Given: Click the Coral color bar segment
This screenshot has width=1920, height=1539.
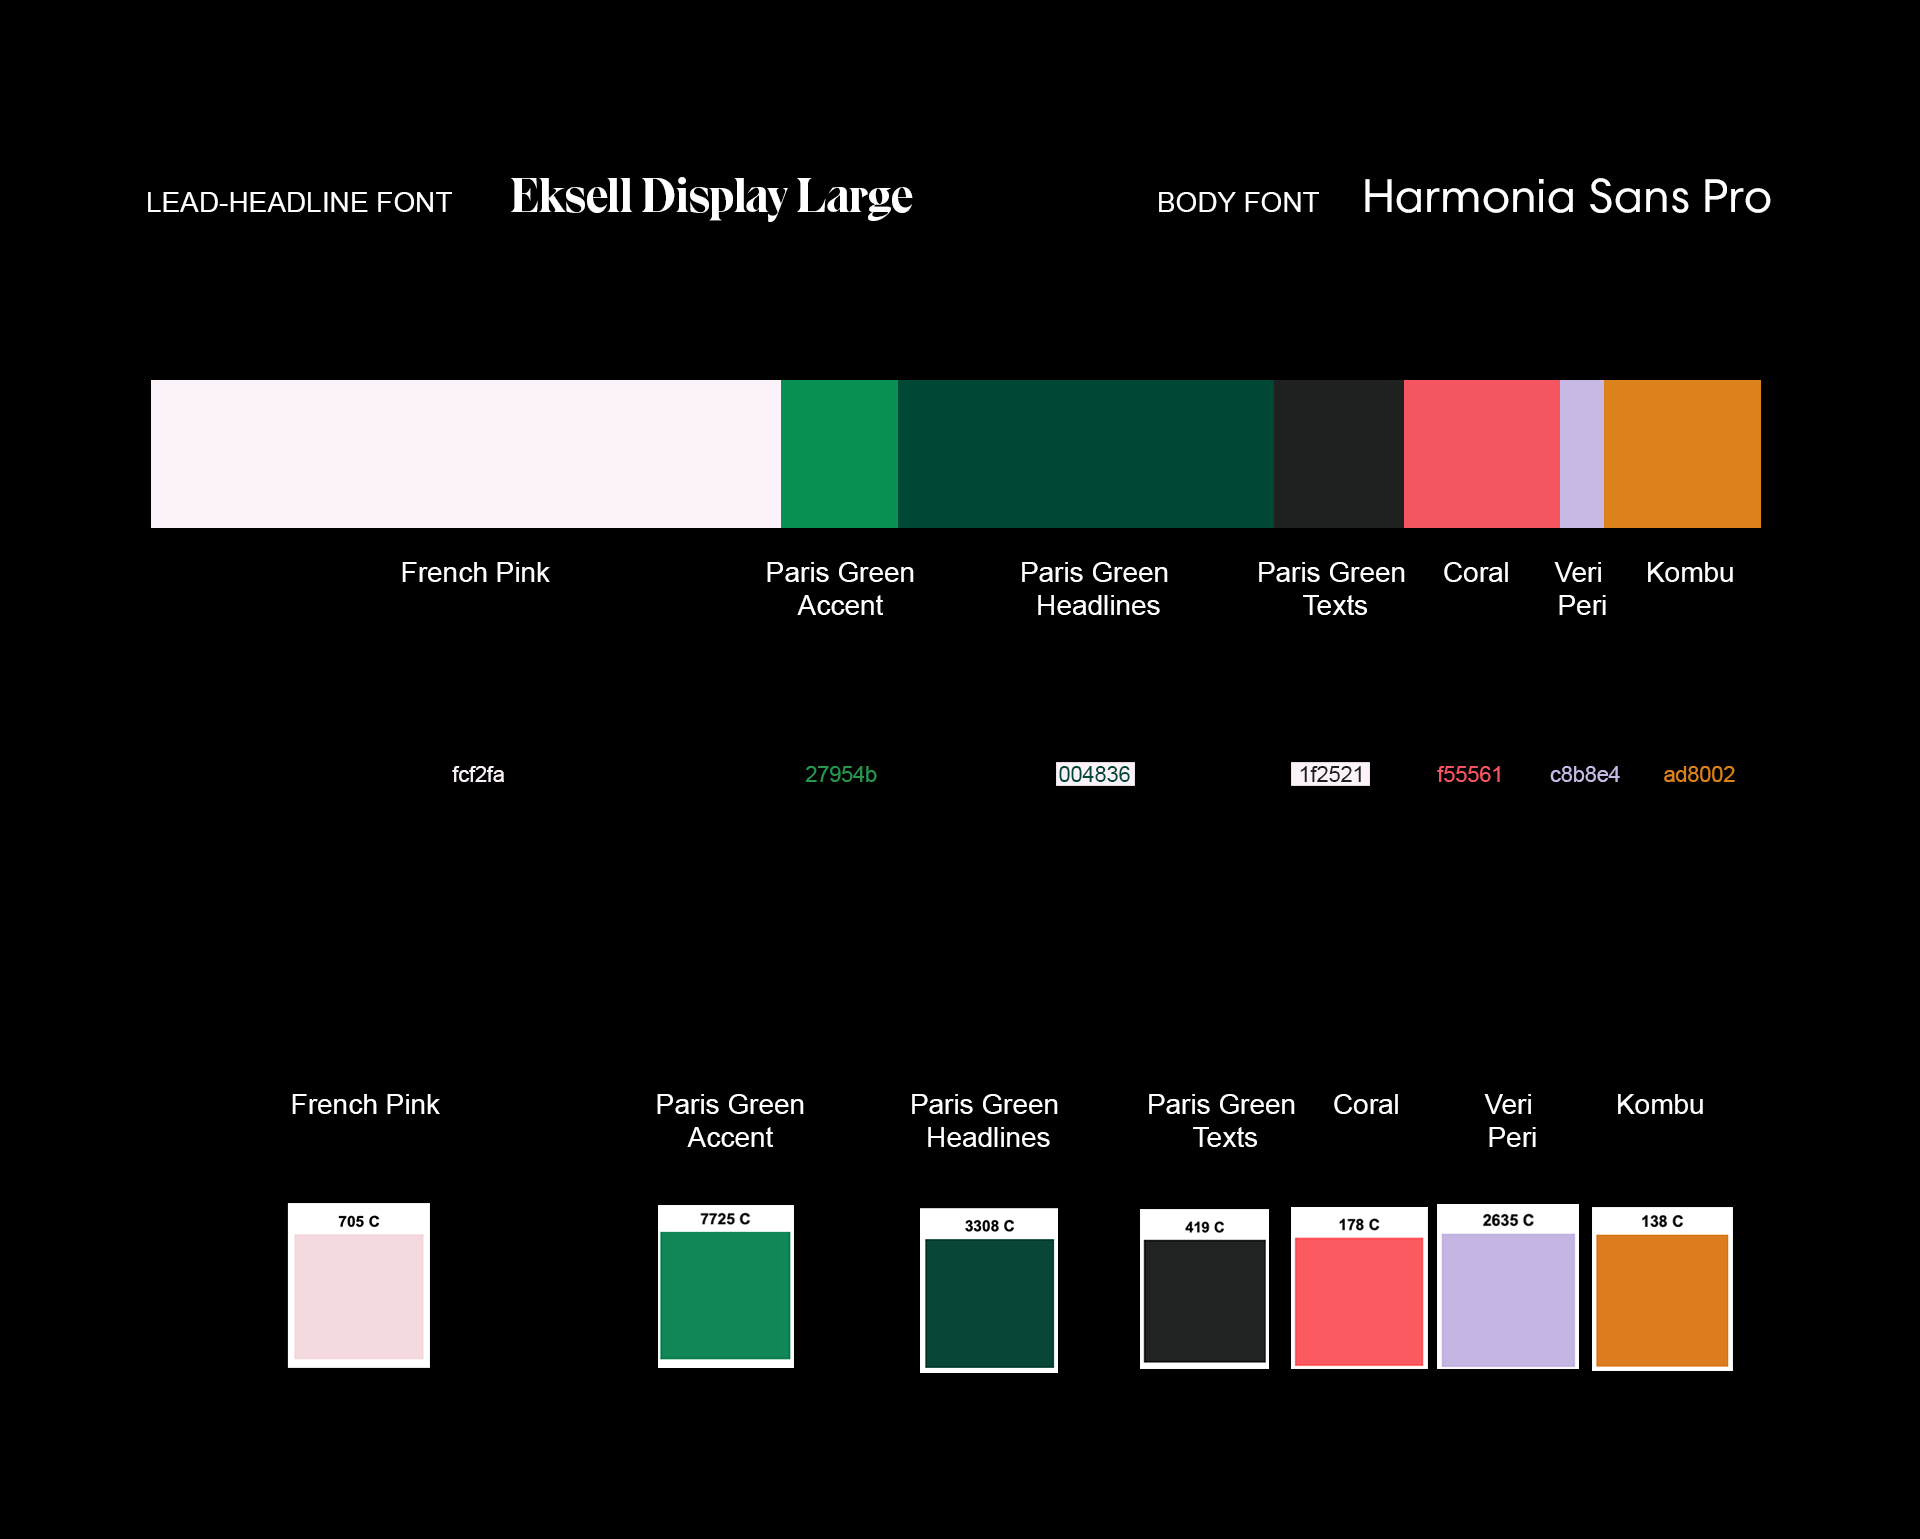Looking at the screenshot, I should tap(1481, 453).
